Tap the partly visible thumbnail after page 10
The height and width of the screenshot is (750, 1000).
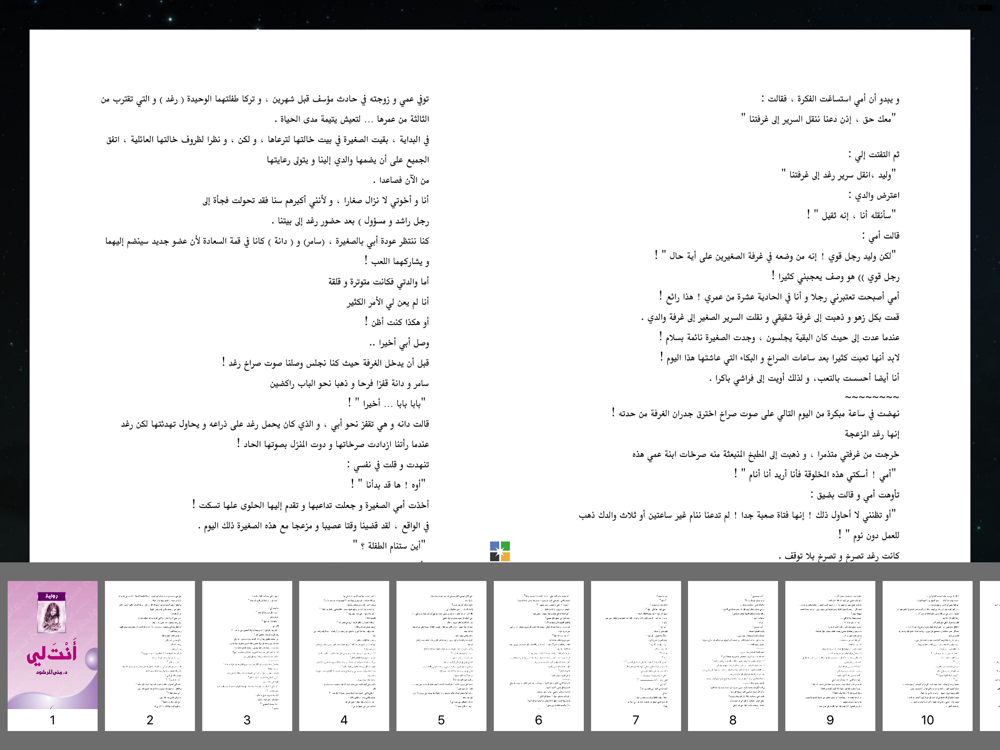point(990,655)
